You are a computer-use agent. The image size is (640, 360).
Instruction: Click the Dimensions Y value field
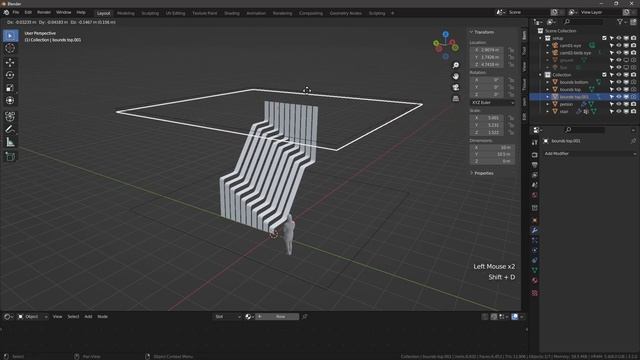[x=493, y=154]
